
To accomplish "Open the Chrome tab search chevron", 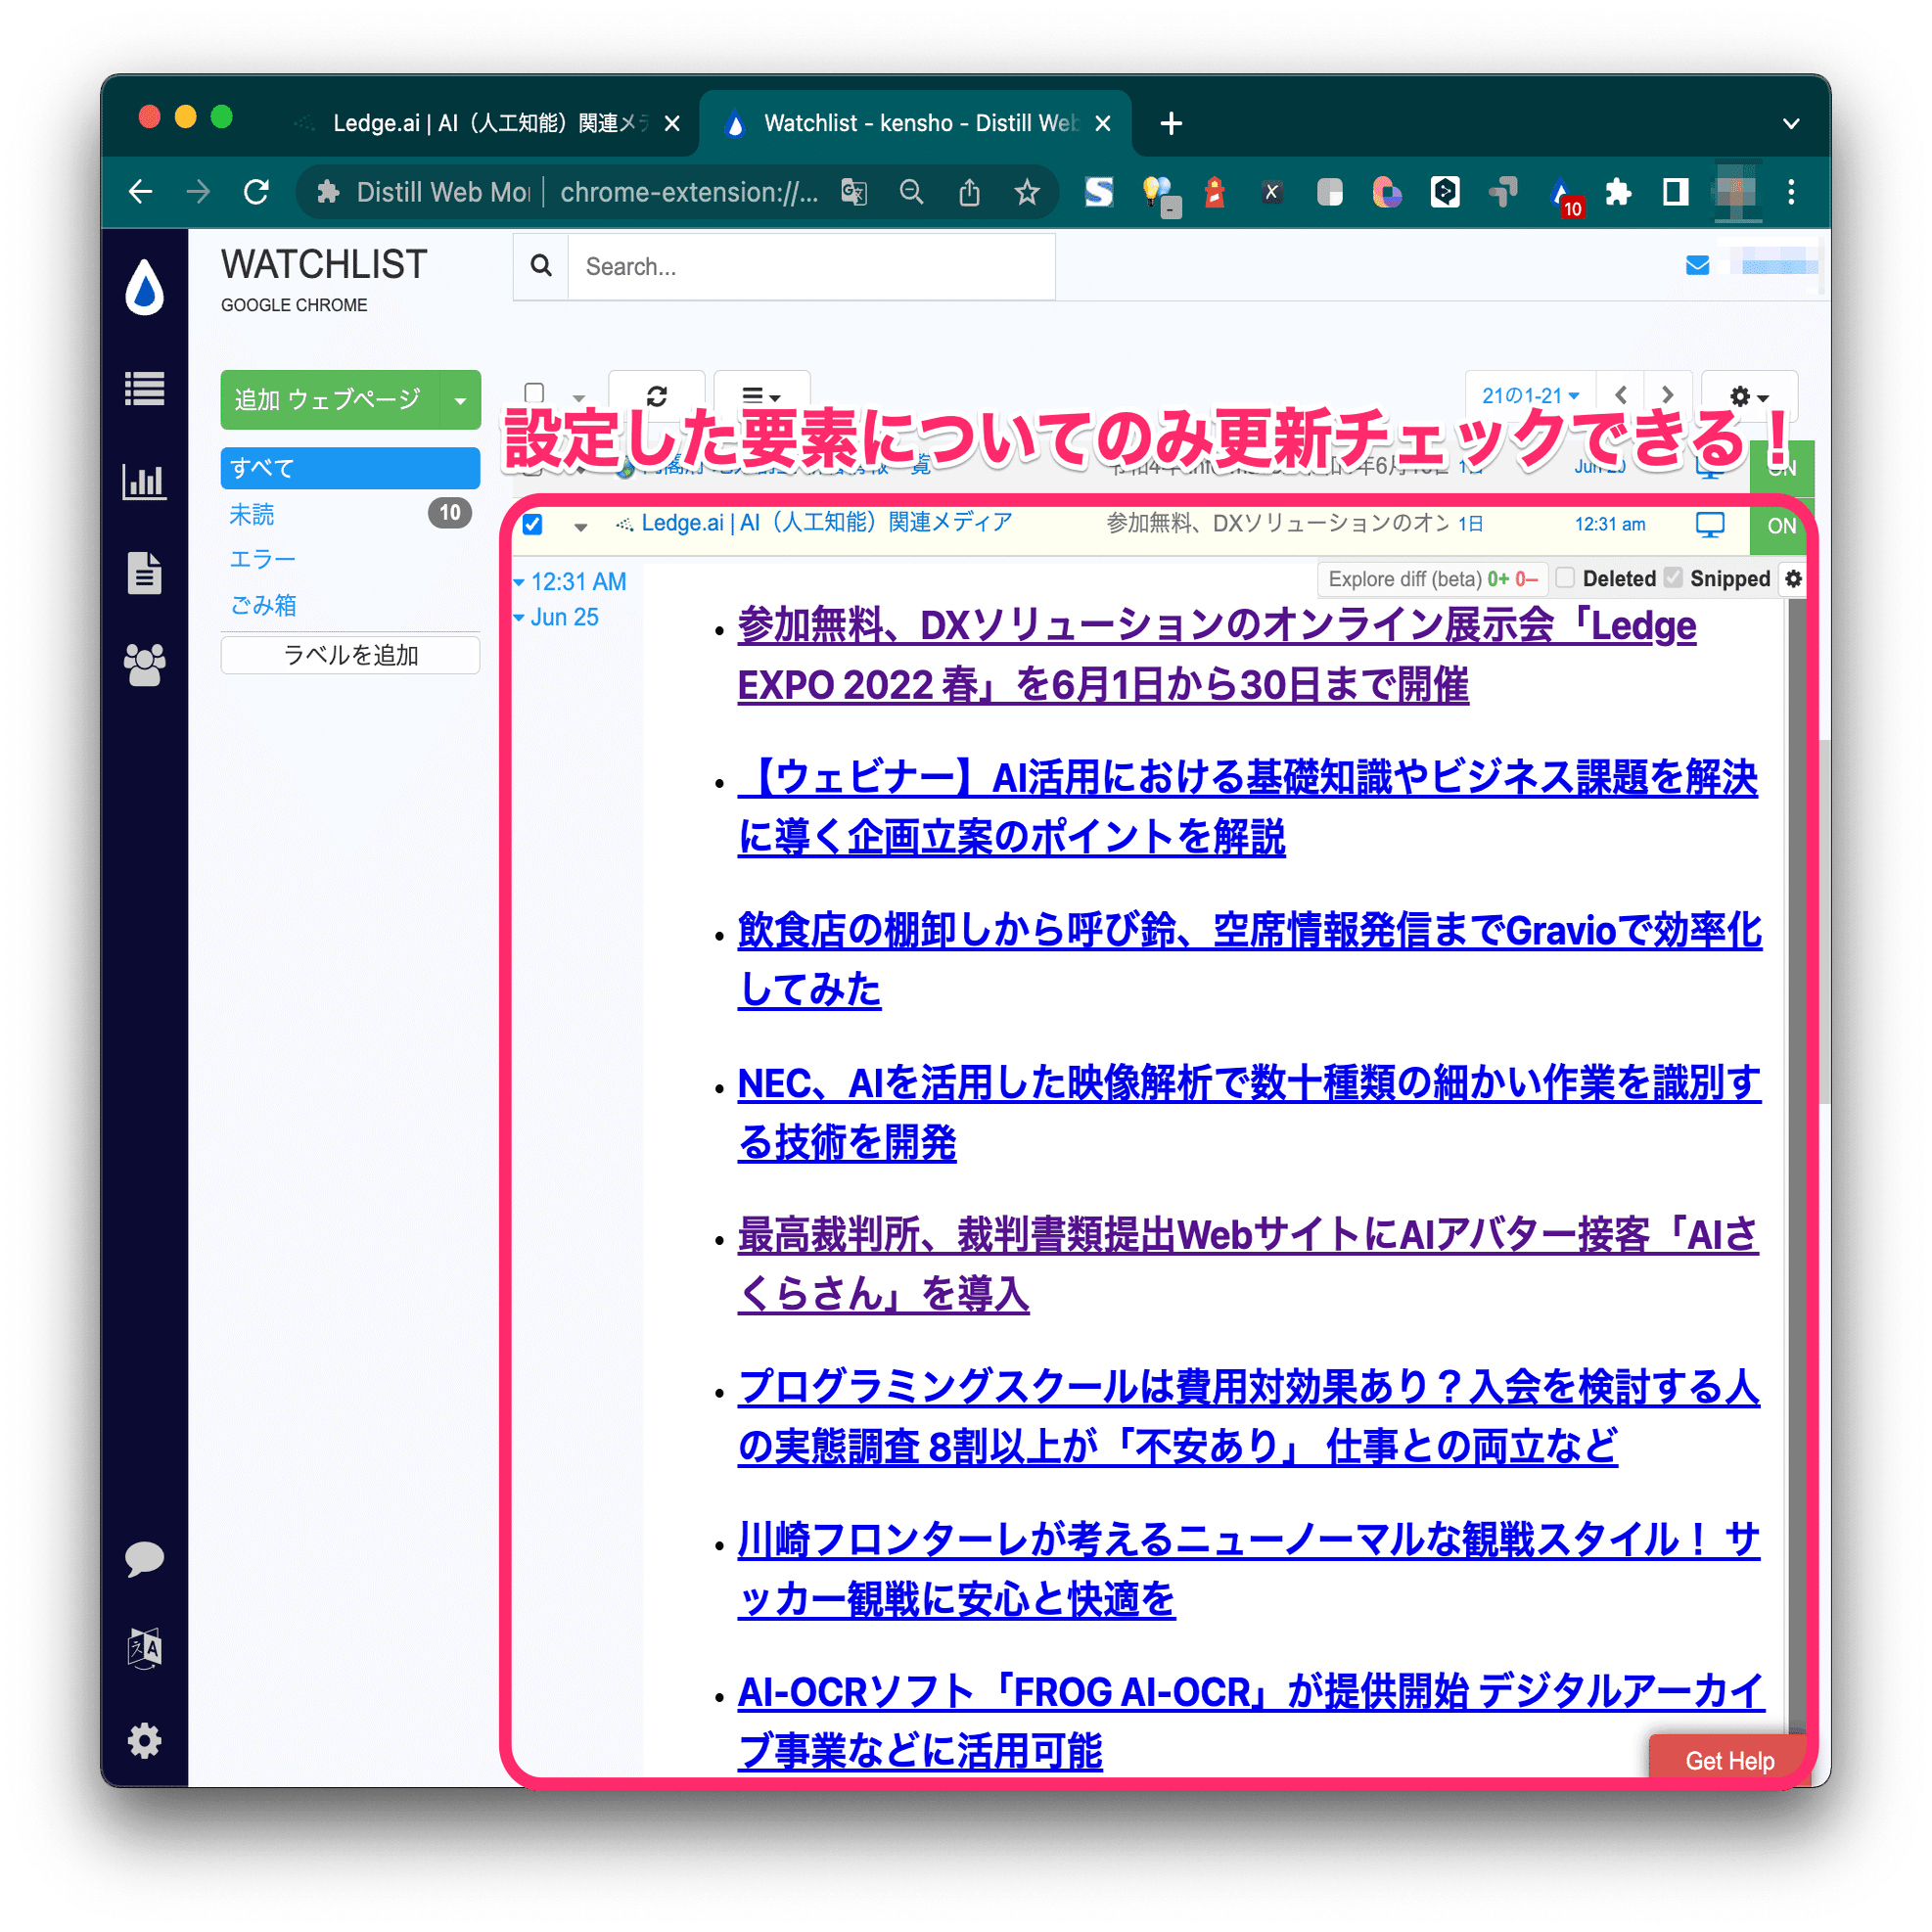I will [1791, 124].
